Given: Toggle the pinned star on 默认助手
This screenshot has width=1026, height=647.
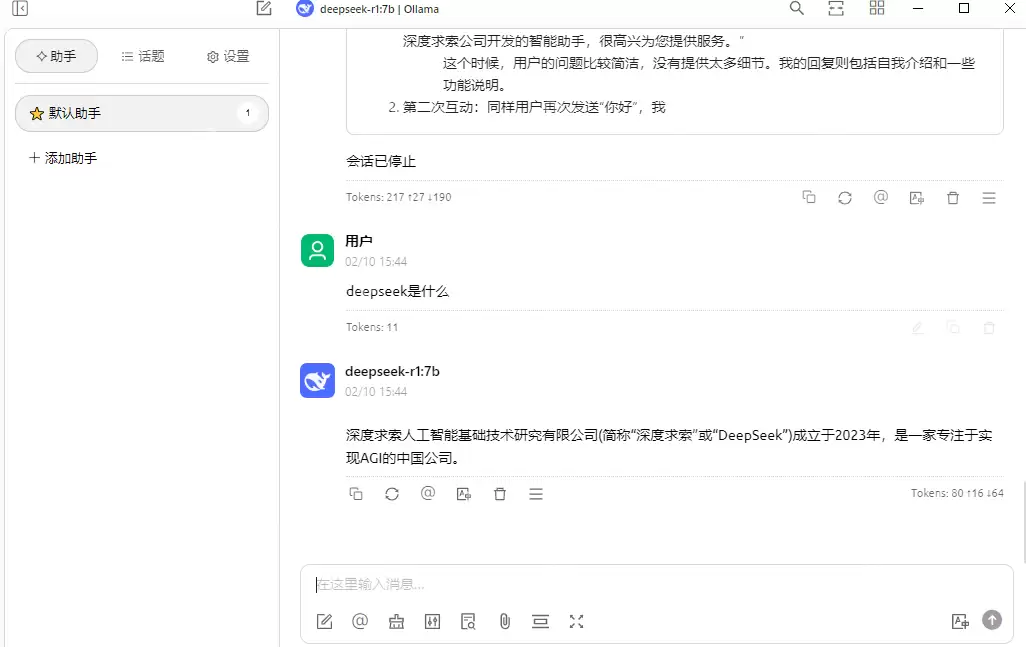Looking at the screenshot, I should pos(34,114).
